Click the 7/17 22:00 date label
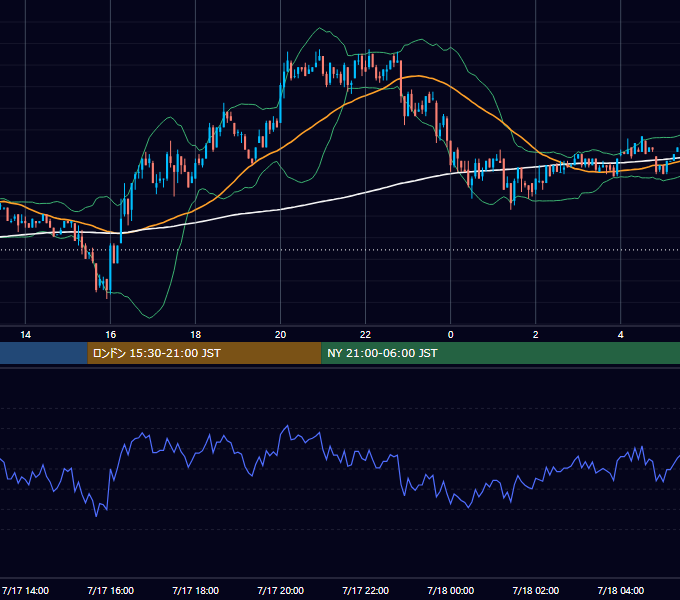680x600 pixels. [366, 590]
